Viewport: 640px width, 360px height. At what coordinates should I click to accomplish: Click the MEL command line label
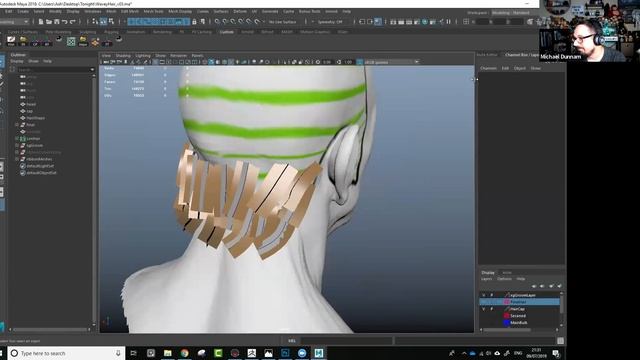point(291,341)
